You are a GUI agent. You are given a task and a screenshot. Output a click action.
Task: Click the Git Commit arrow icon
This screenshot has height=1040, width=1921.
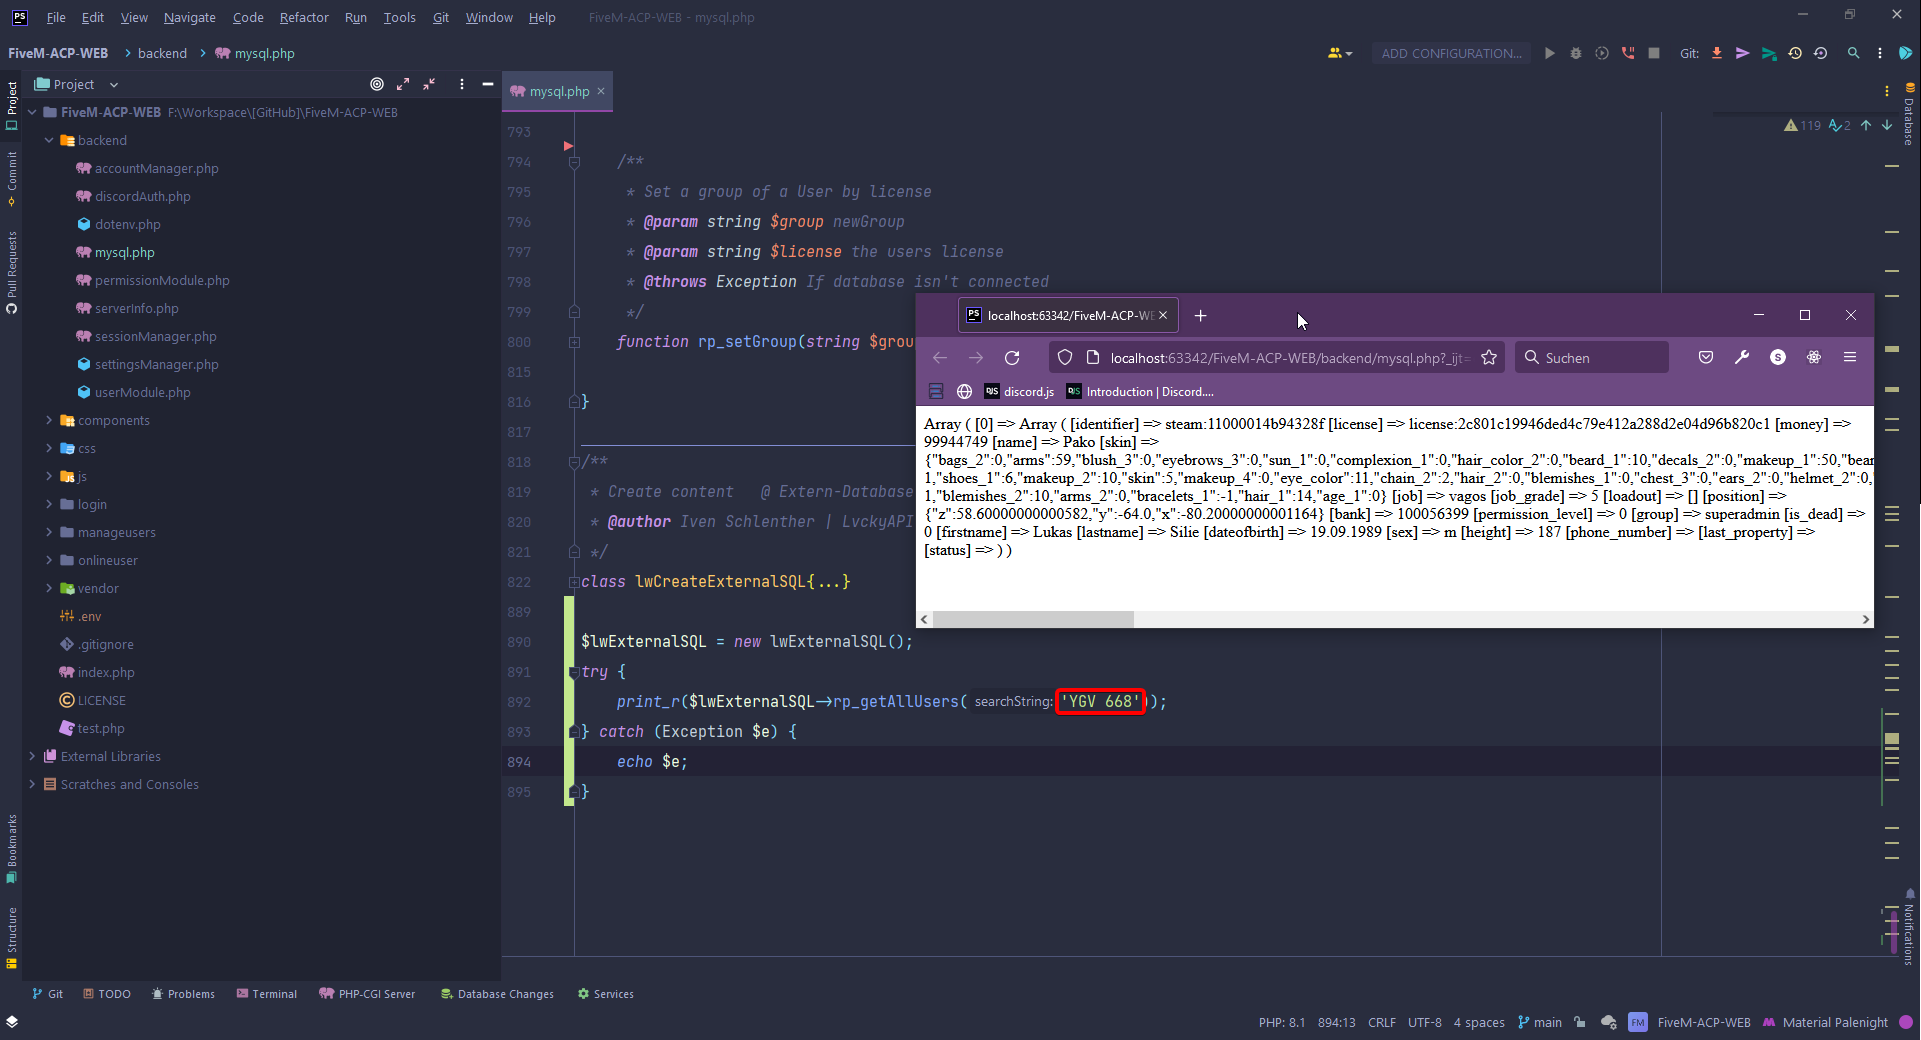click(x=1743, y=53)
